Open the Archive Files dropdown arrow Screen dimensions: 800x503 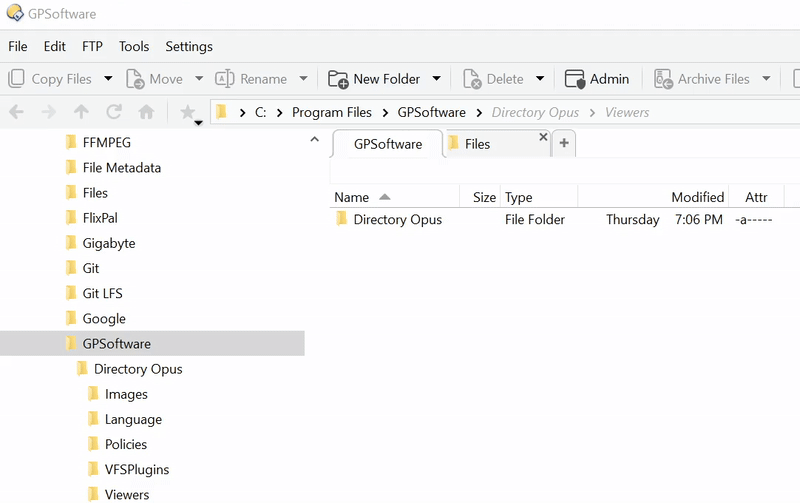[x=766, y=79]
